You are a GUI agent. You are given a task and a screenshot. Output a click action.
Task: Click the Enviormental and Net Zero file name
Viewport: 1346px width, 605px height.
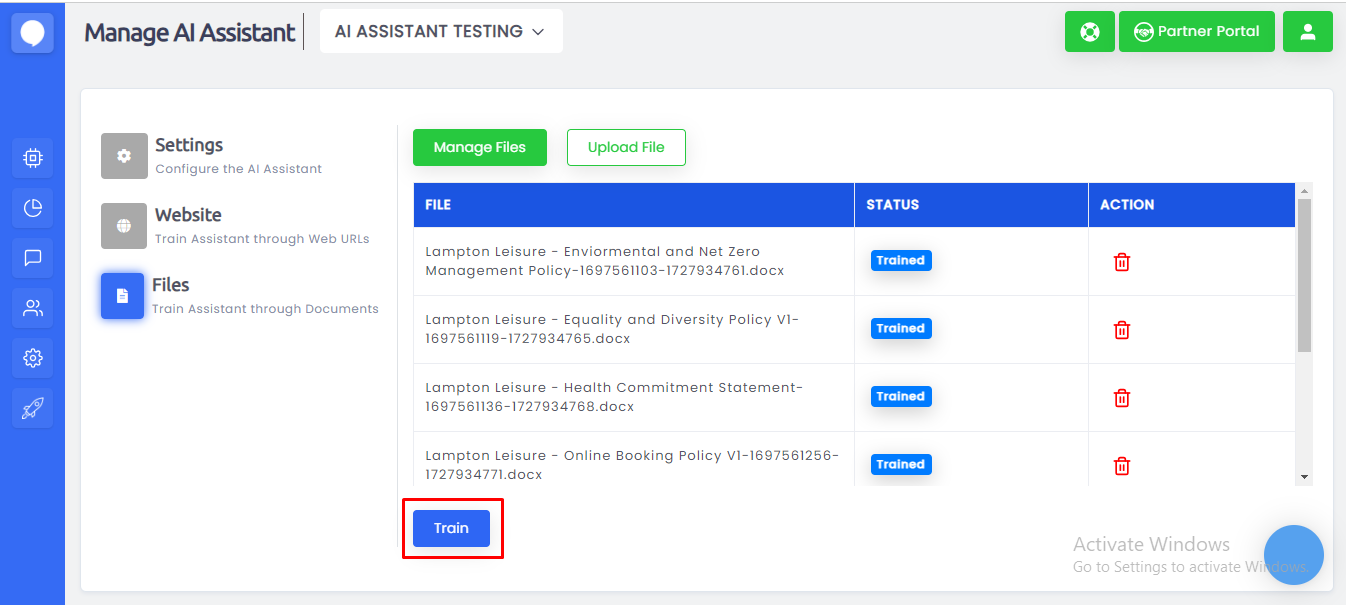[x=605, y=261]
